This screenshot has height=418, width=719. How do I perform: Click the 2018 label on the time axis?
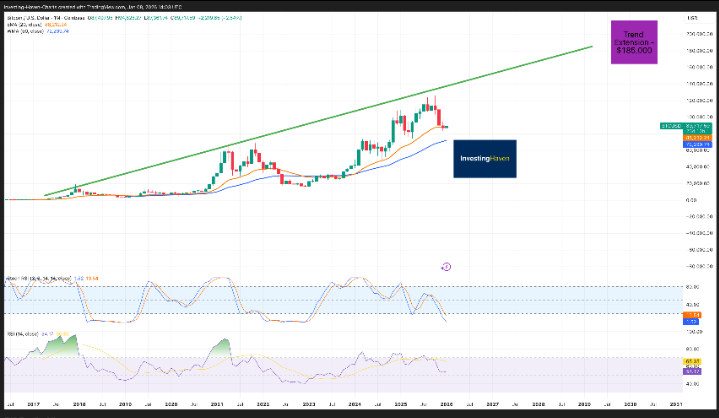[x=79, y=405]
